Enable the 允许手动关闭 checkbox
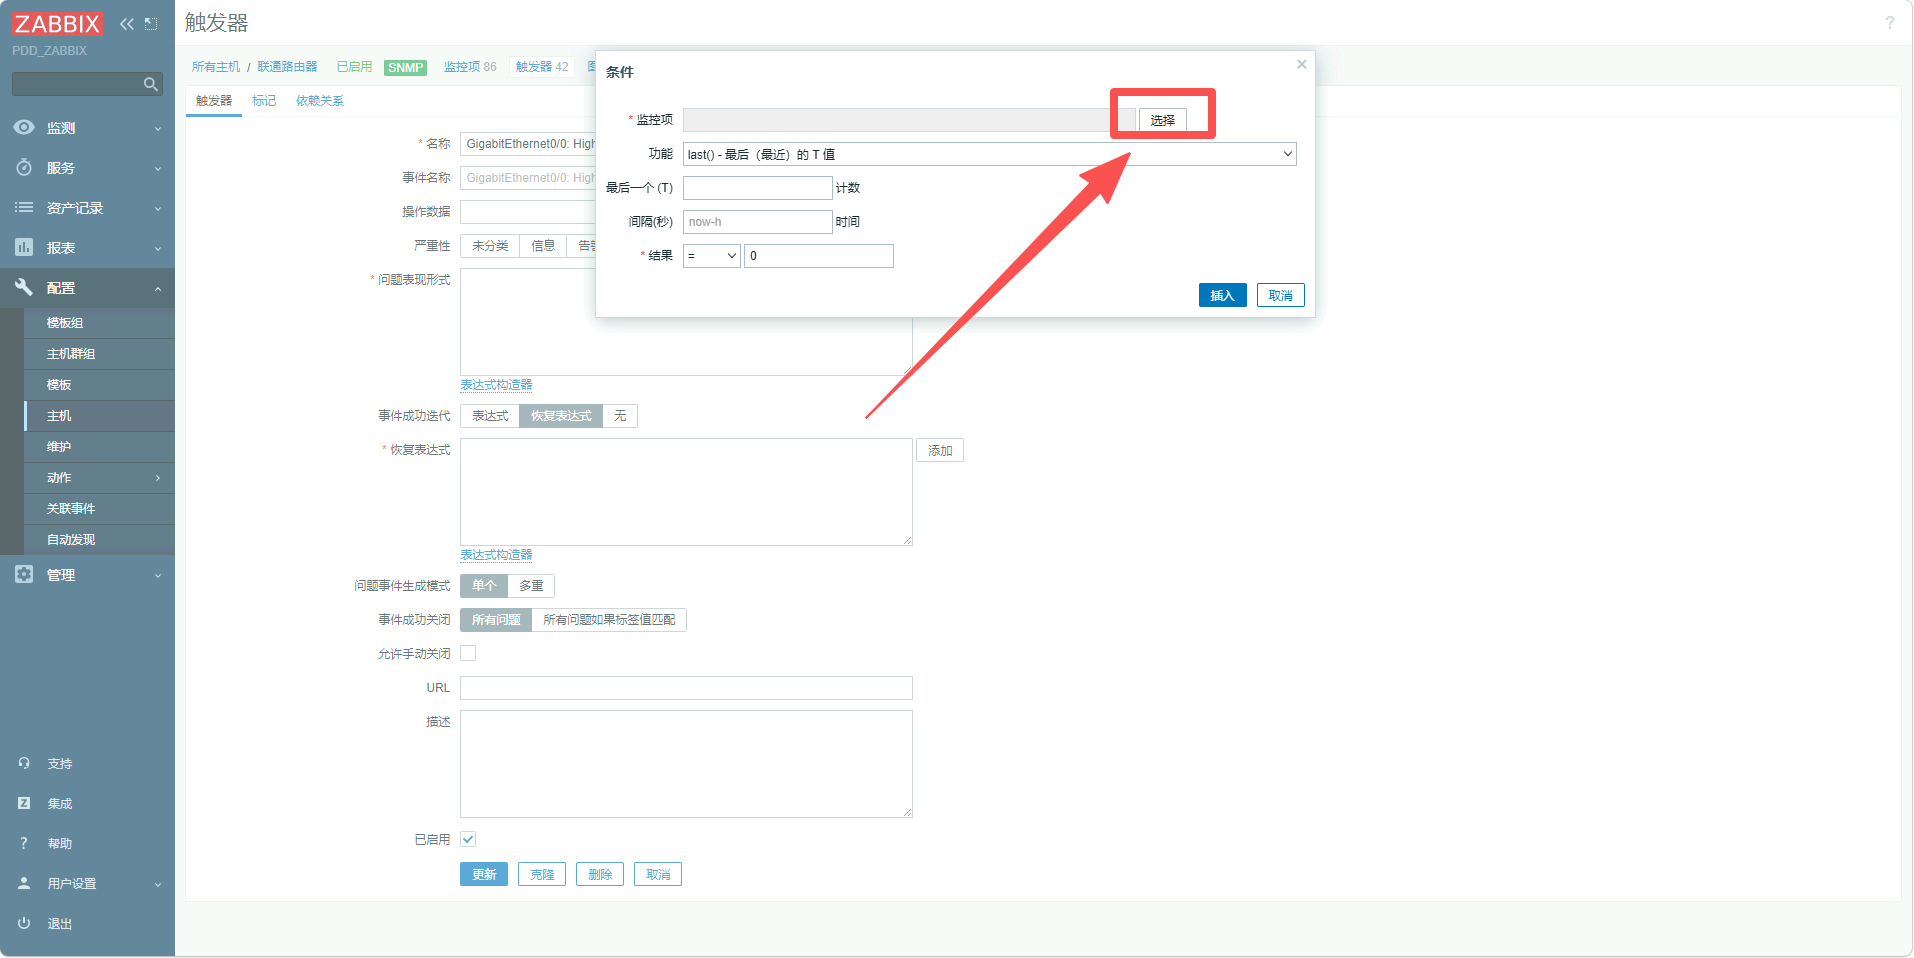Image resolution: width=1914 pixels, height=958 pixels. point(468,653)
